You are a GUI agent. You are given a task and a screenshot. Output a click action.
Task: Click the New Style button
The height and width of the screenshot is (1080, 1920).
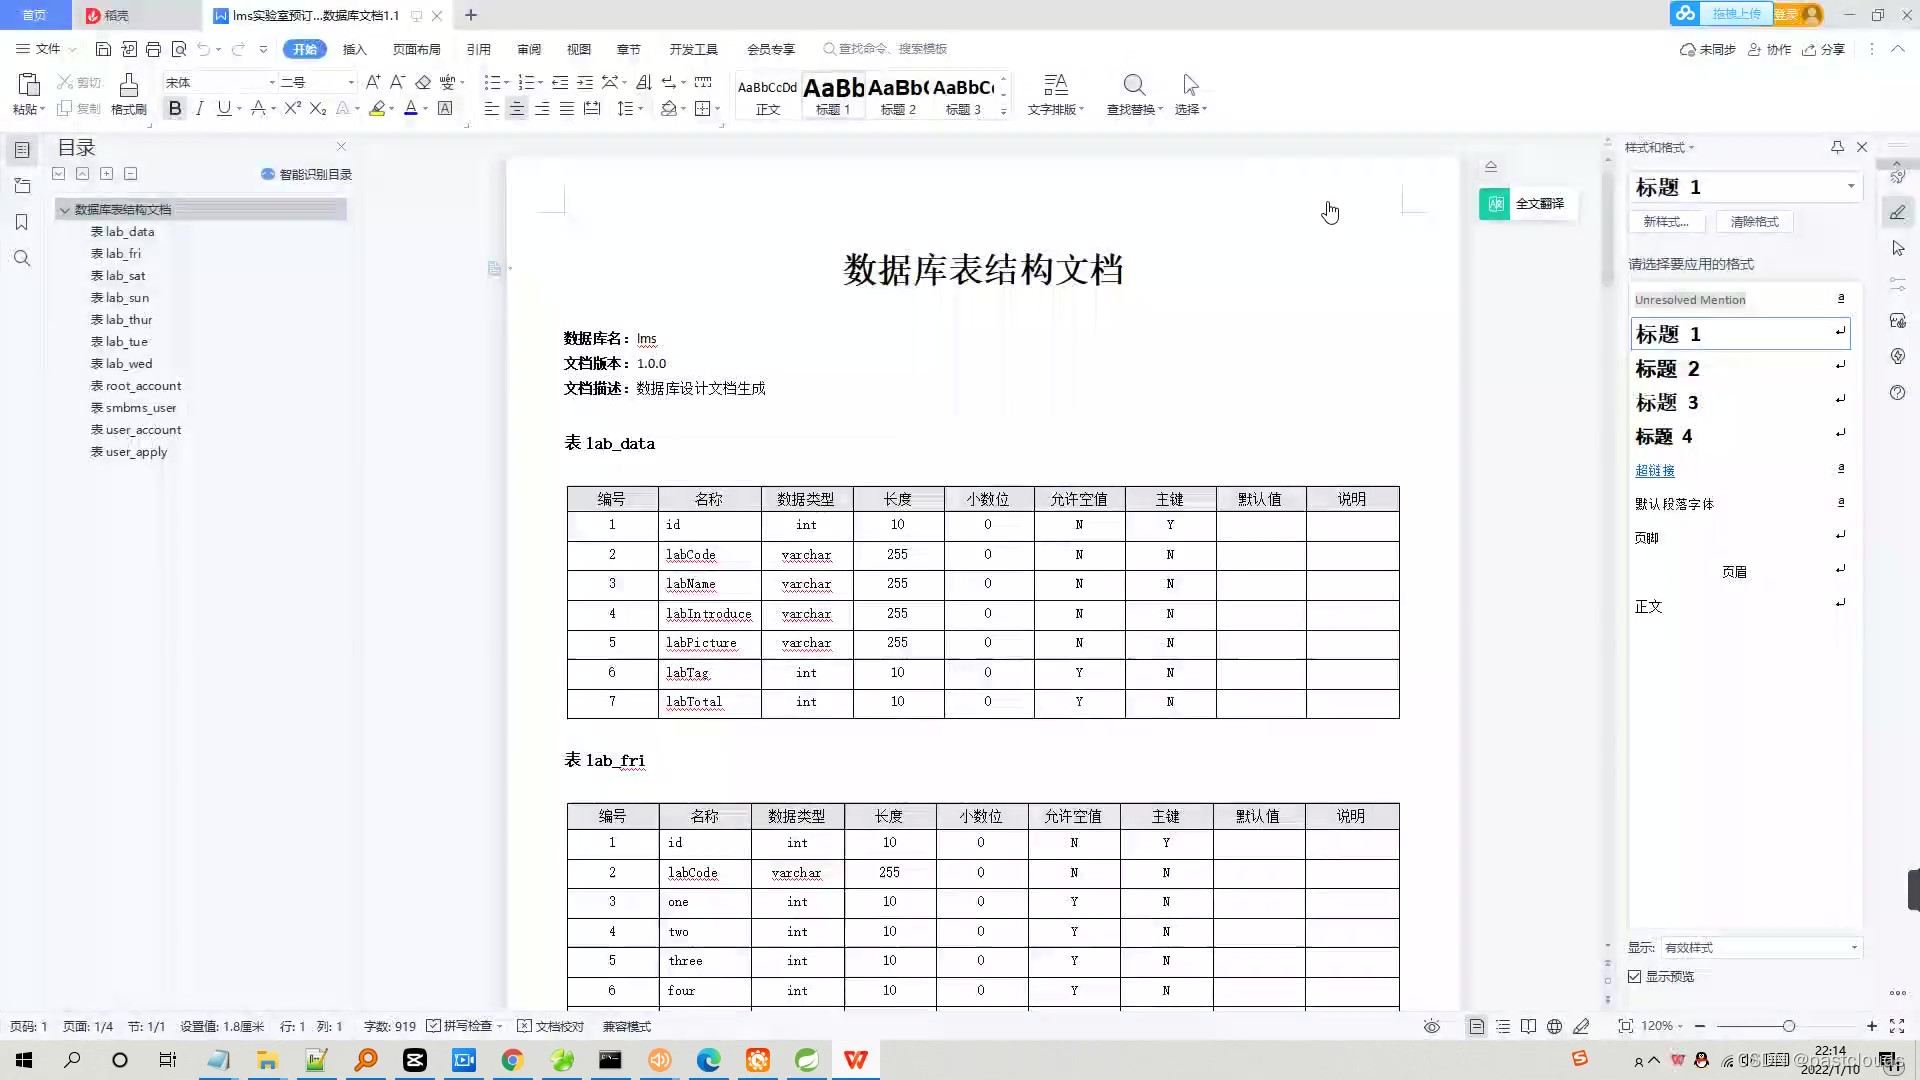1666,222
